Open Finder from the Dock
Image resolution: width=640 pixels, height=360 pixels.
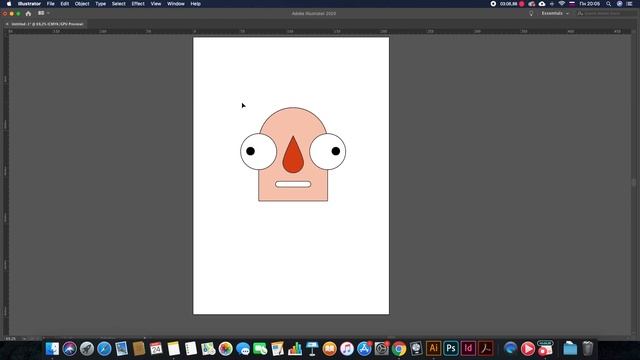coord(52,349)
